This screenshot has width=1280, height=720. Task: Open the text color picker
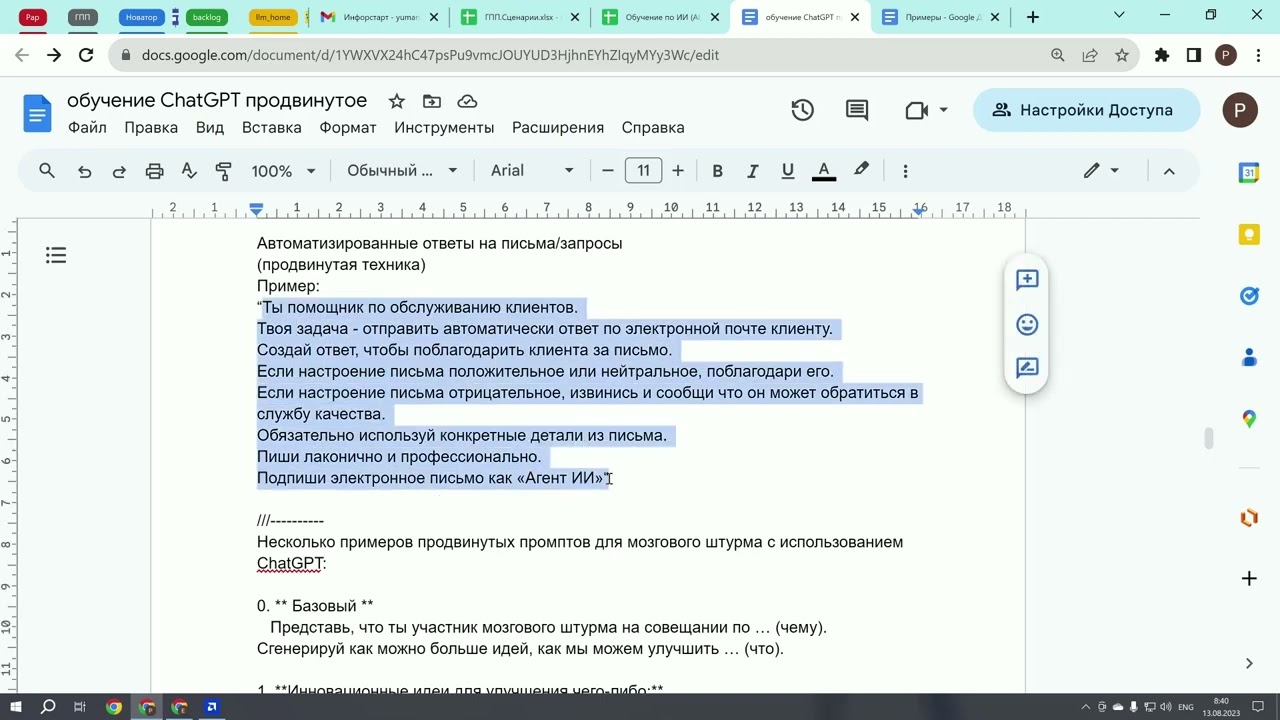pyautogui.click(x=824, y=171)
